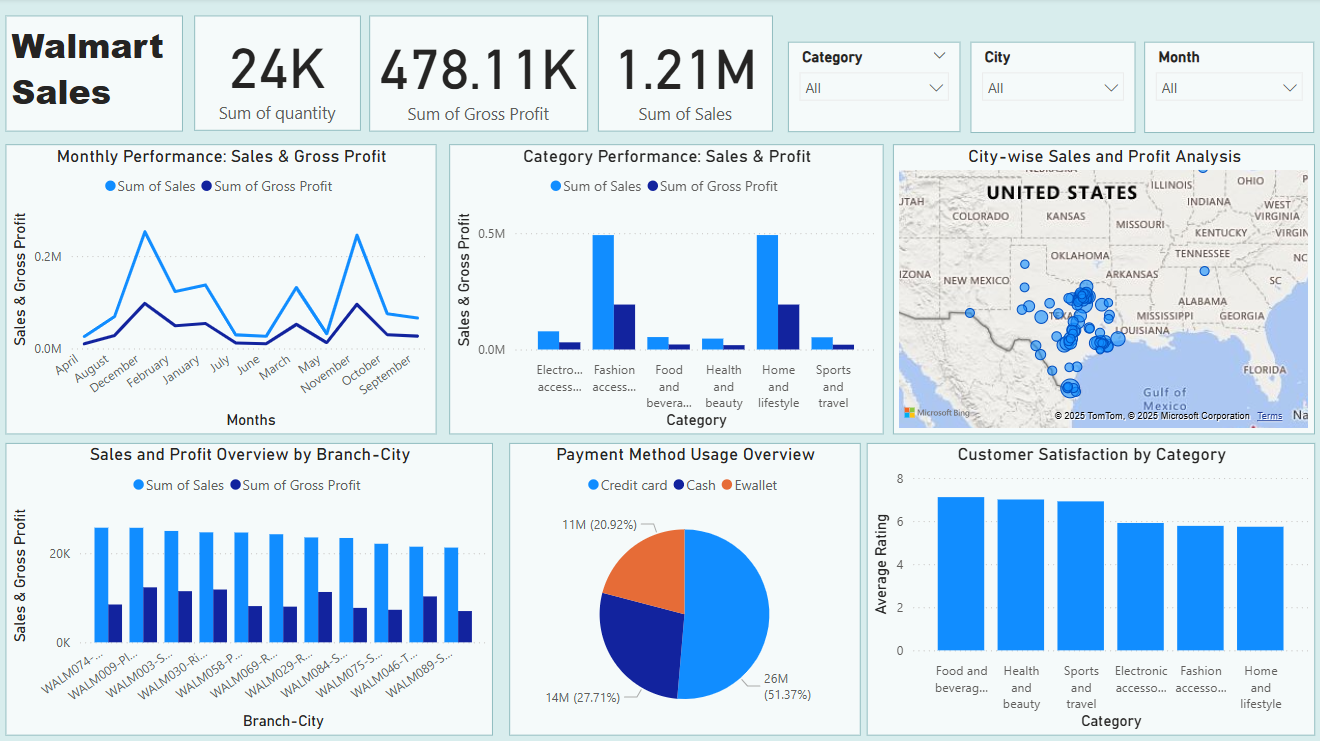Select the WALM009 branch sales bar

136,585
